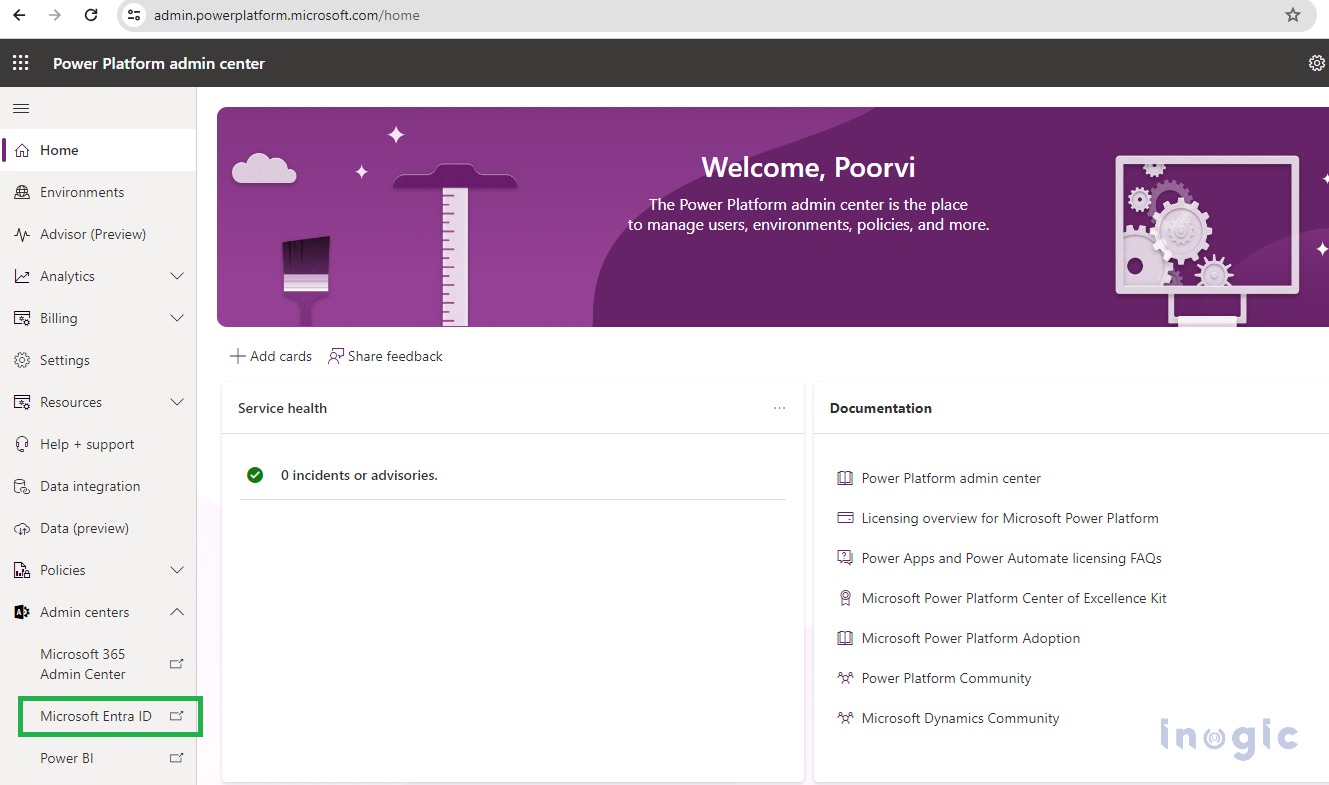Expand the Billing chevron
Viewport: 1329px width, 785px height.
click(x=177, y=318)
